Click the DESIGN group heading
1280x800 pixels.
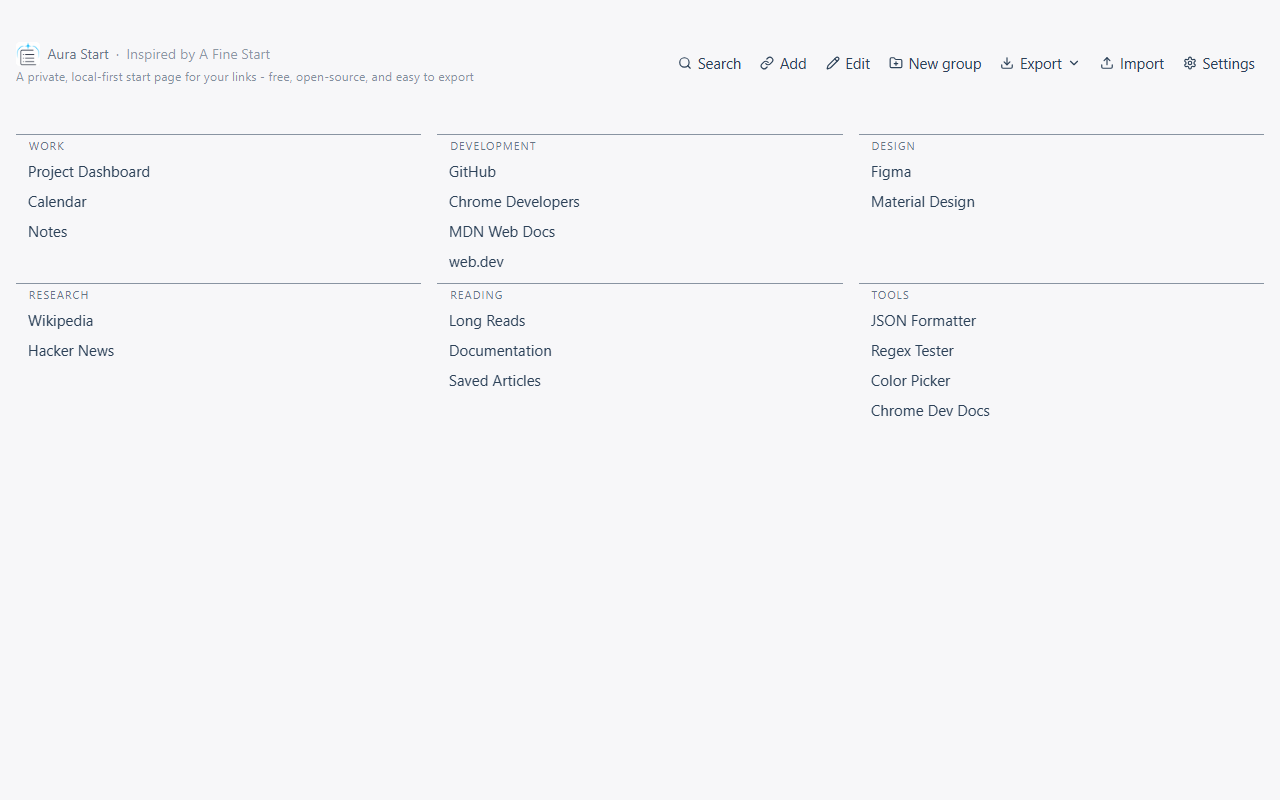coord(893,146)
